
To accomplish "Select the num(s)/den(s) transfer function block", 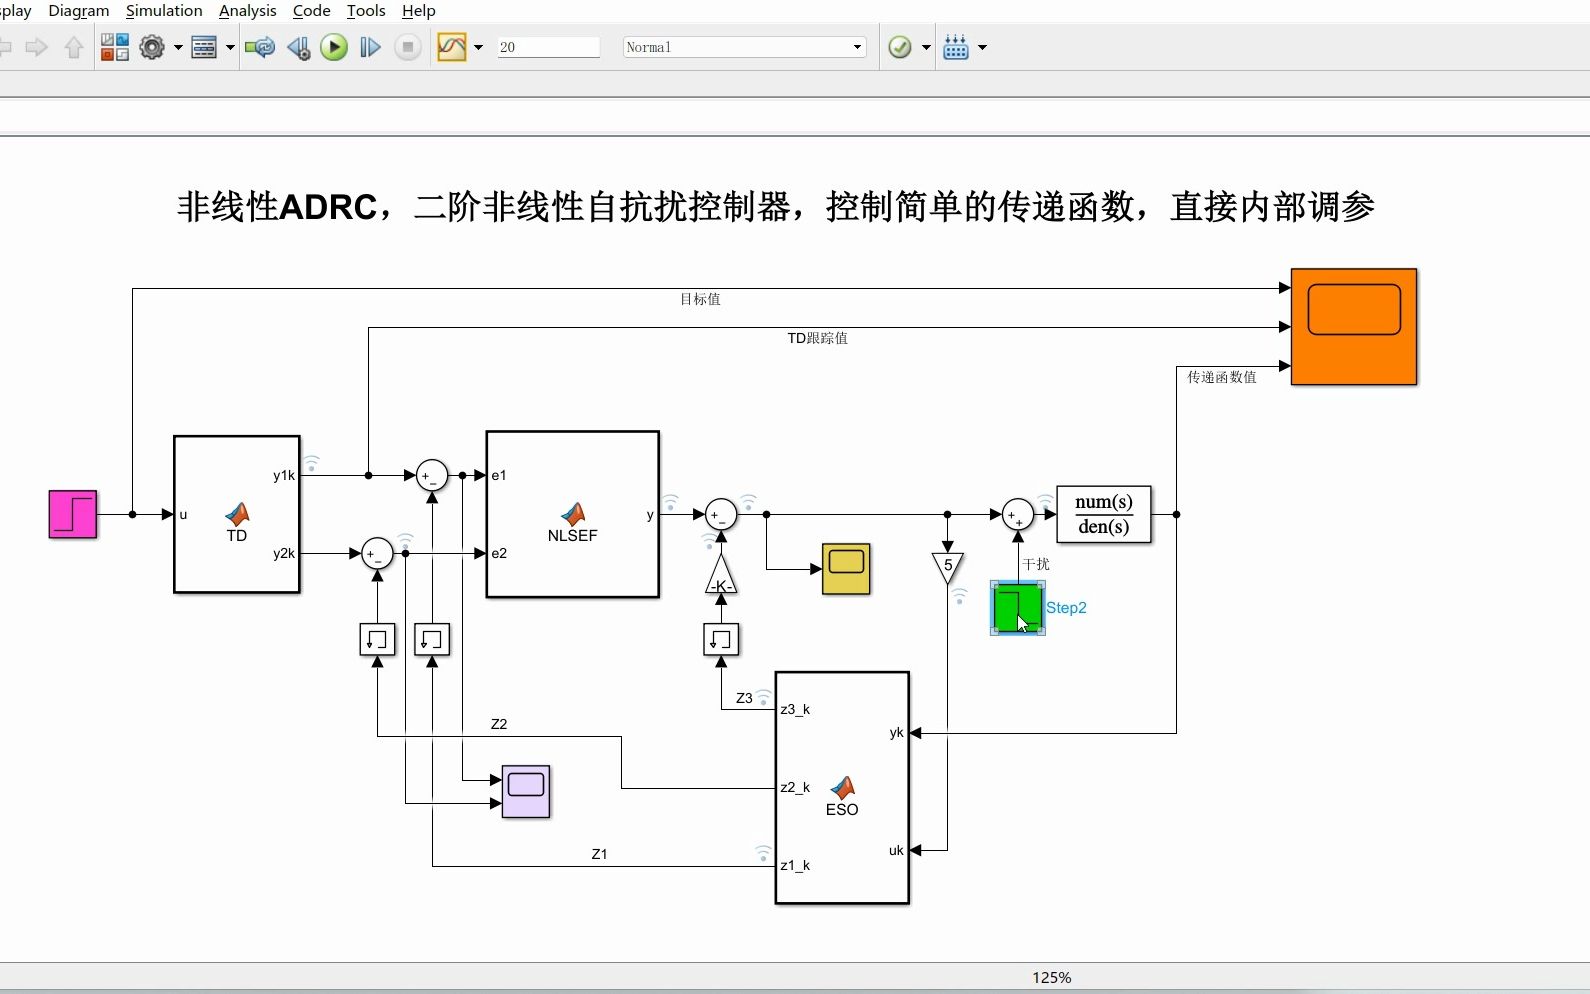I will [1104, 514].
